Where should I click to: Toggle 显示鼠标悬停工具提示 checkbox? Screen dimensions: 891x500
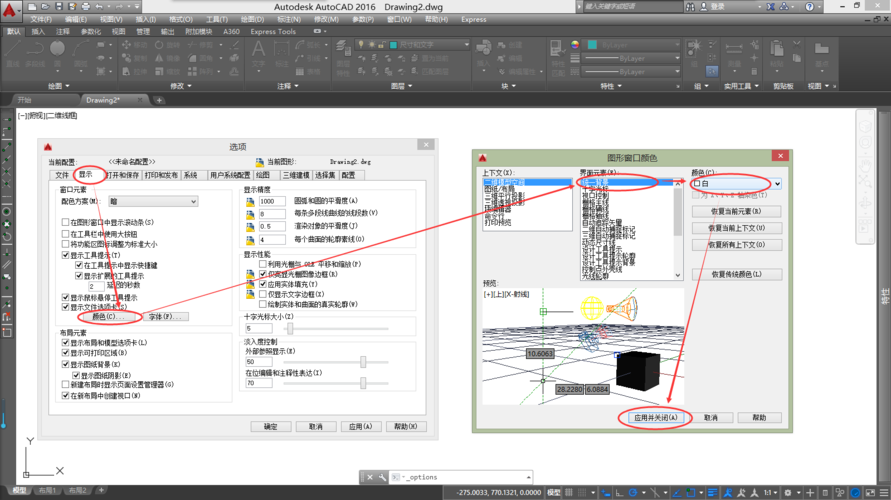click(x=65, y=297)
